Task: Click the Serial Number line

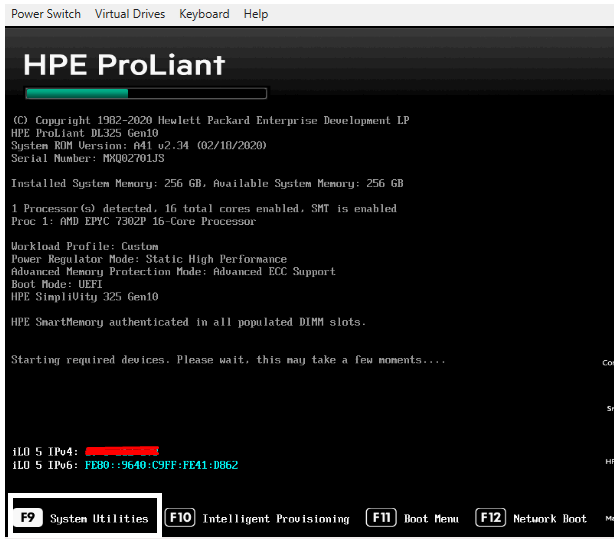Action: click(88, 158)
